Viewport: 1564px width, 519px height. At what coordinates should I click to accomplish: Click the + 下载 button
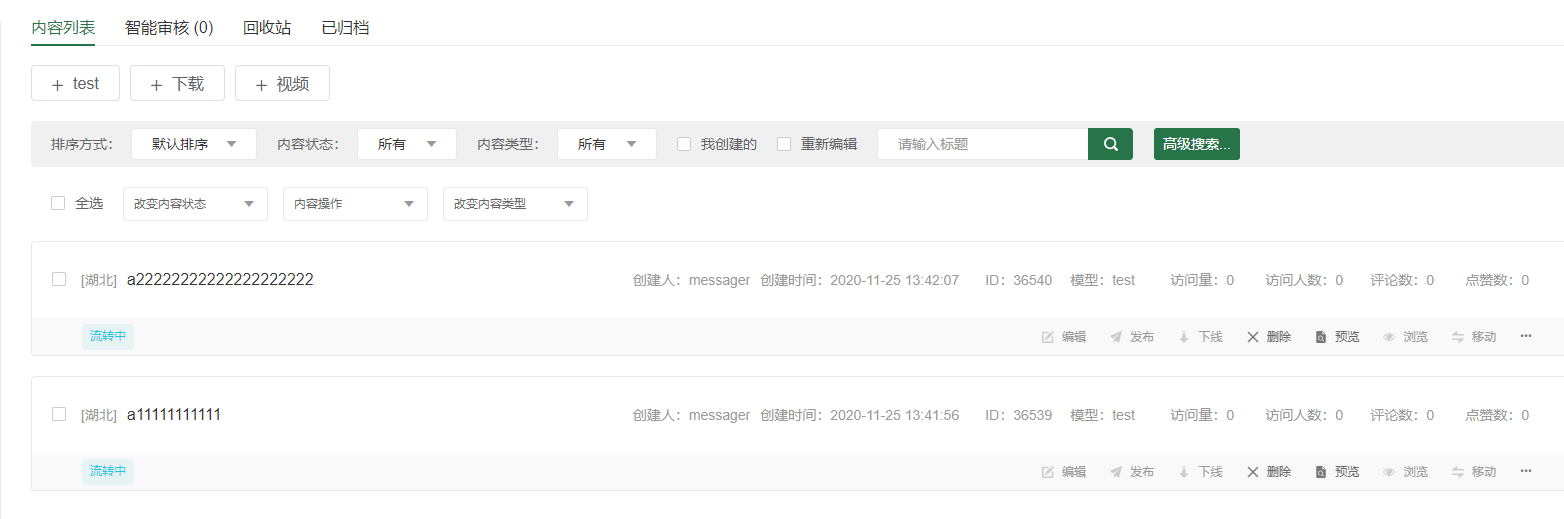177,84
